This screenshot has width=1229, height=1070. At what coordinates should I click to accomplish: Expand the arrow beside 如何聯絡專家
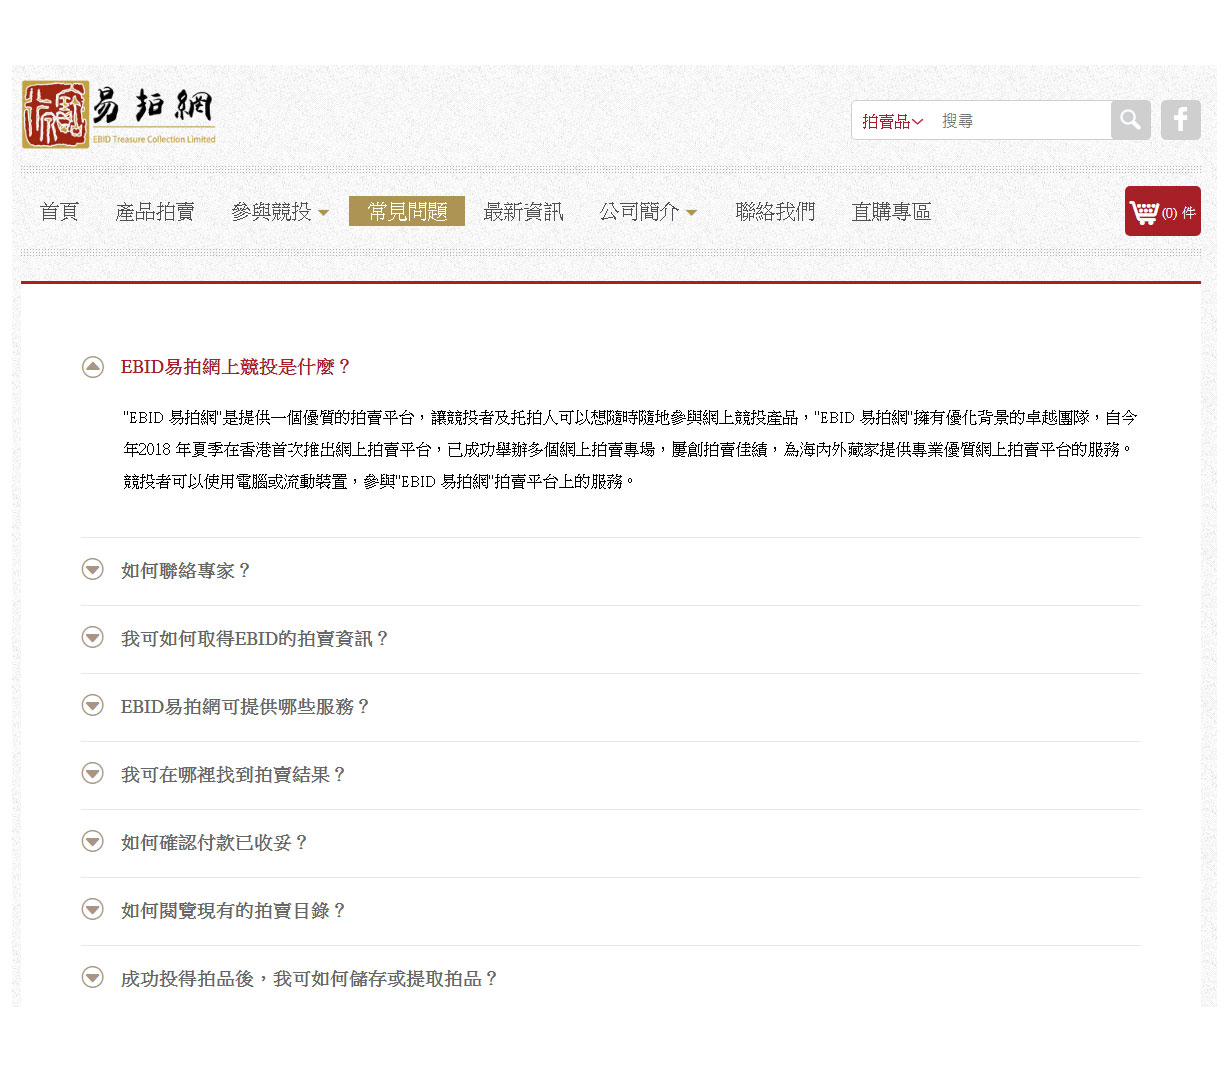(93, 570)
